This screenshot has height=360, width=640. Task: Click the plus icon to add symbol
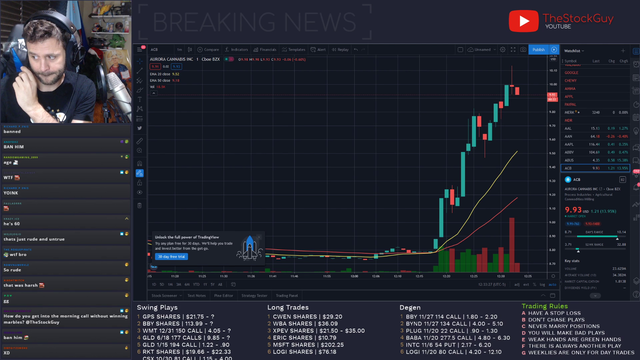pos(623,51)
